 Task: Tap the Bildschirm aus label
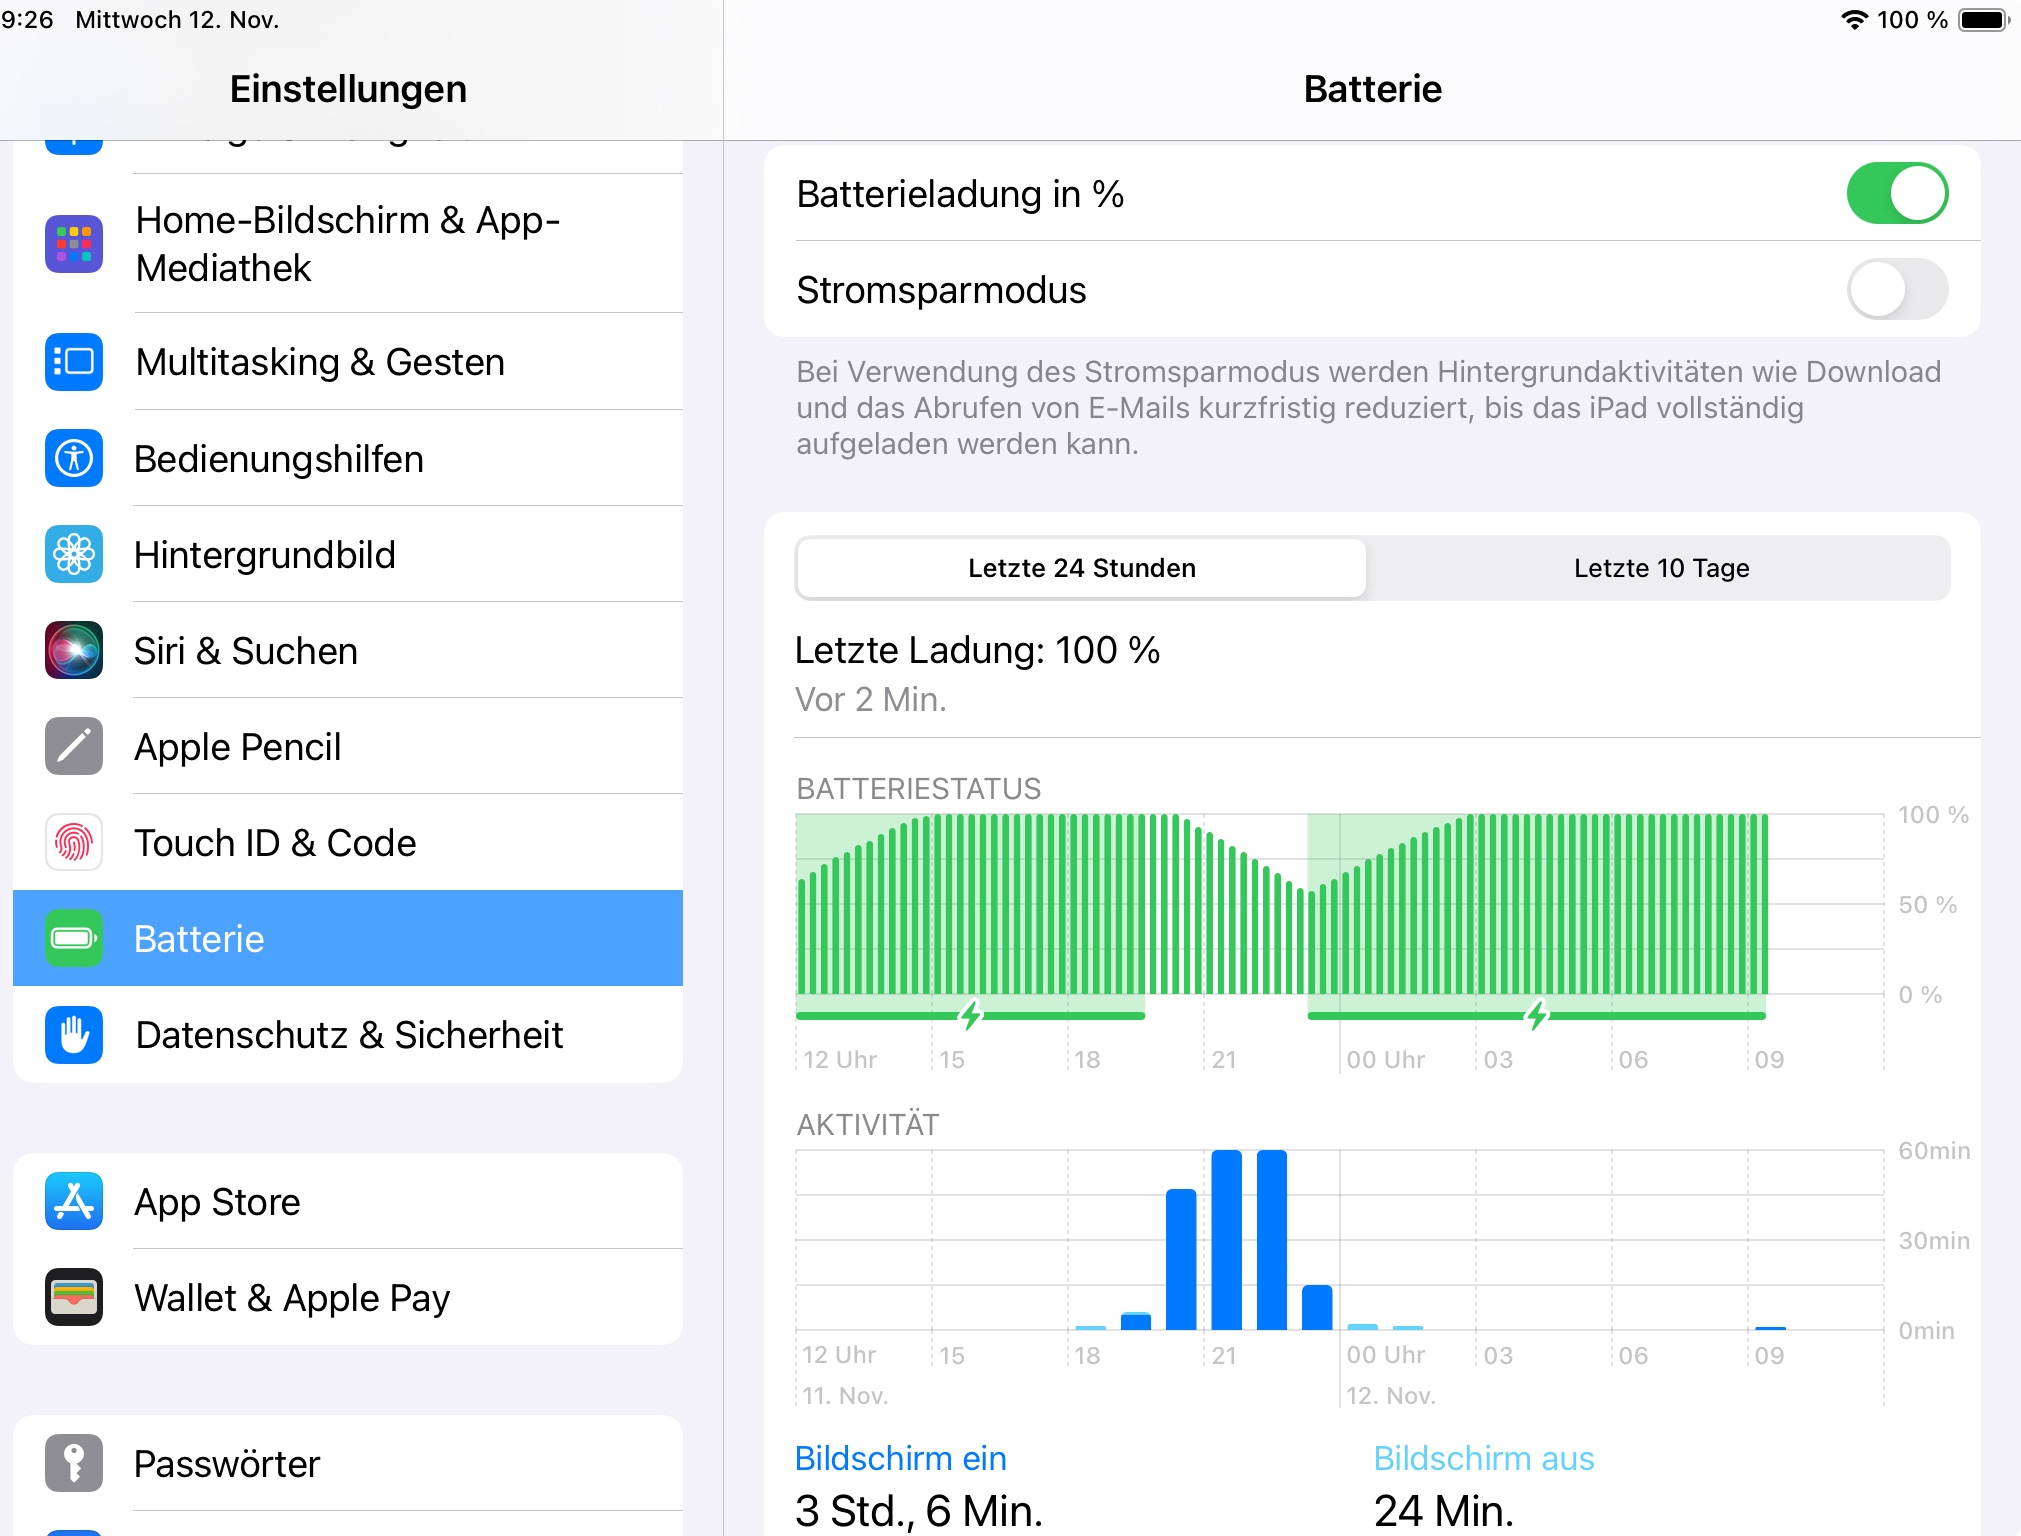pyautogui.click(x=1483, y=1459)
